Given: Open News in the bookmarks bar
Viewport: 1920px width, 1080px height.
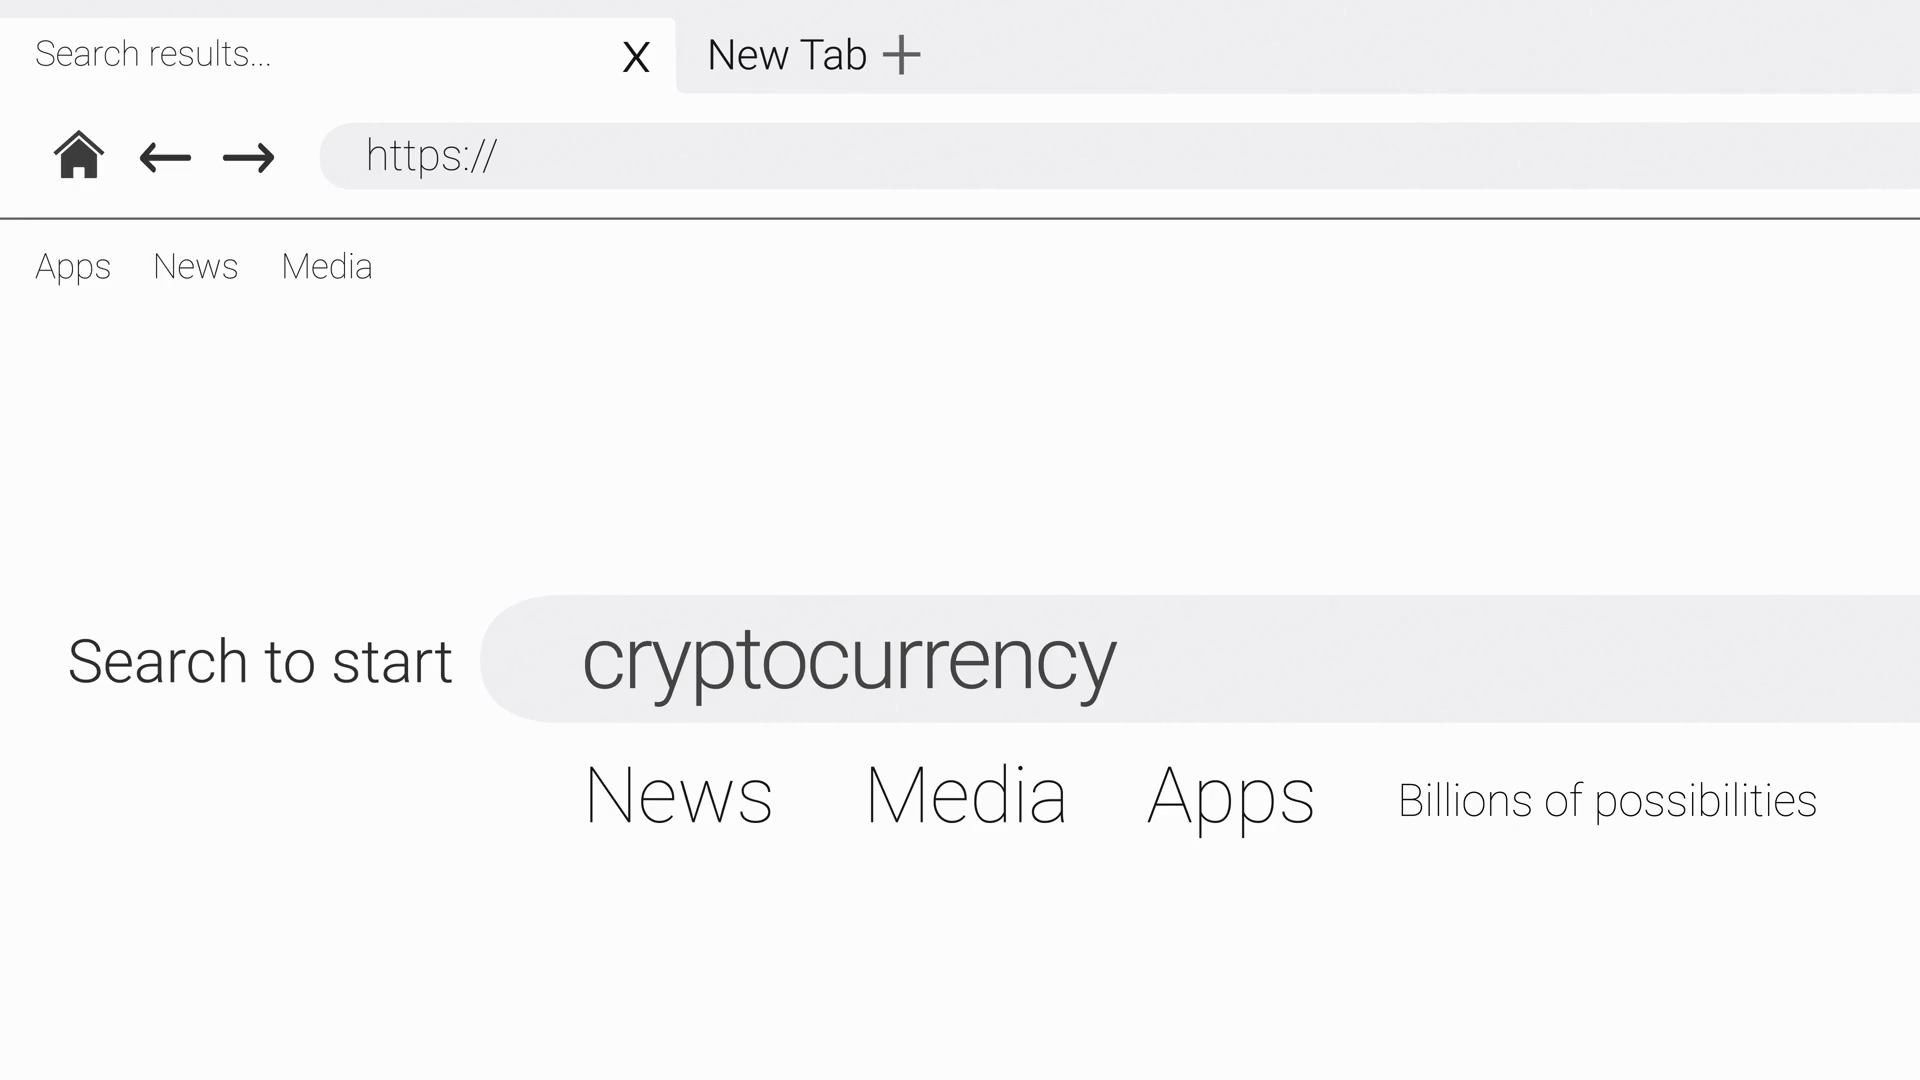Looking at the screenshot, I should pos(196,267).
